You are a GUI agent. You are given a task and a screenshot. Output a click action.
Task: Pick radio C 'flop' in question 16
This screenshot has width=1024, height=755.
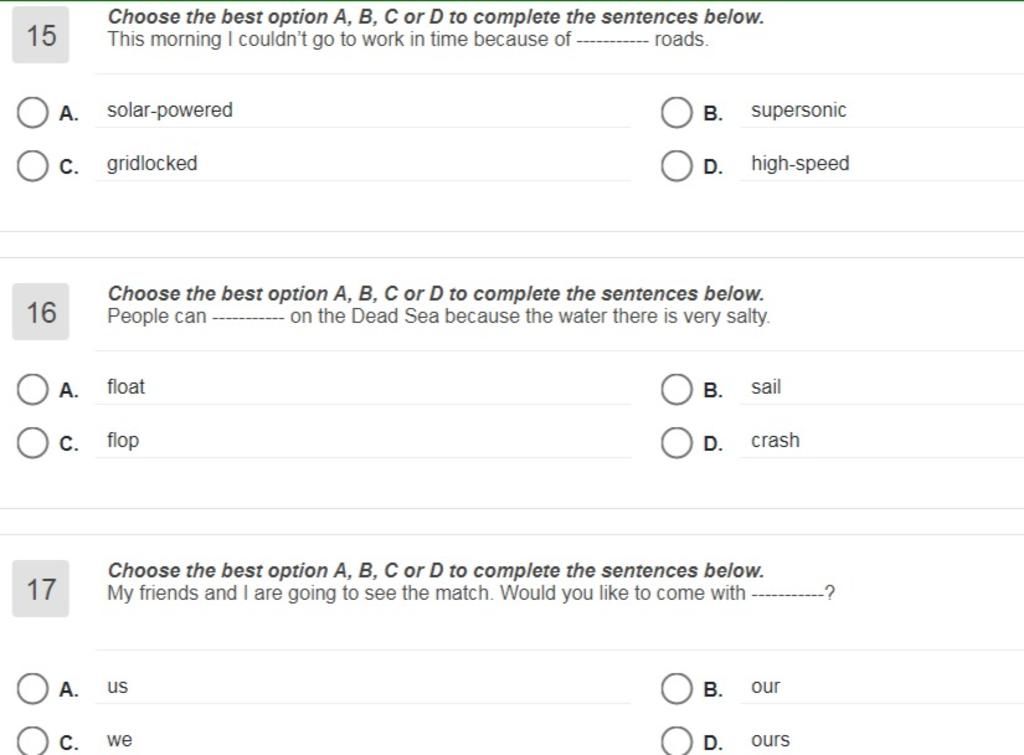pyautogui.click(x=32, y=443)
